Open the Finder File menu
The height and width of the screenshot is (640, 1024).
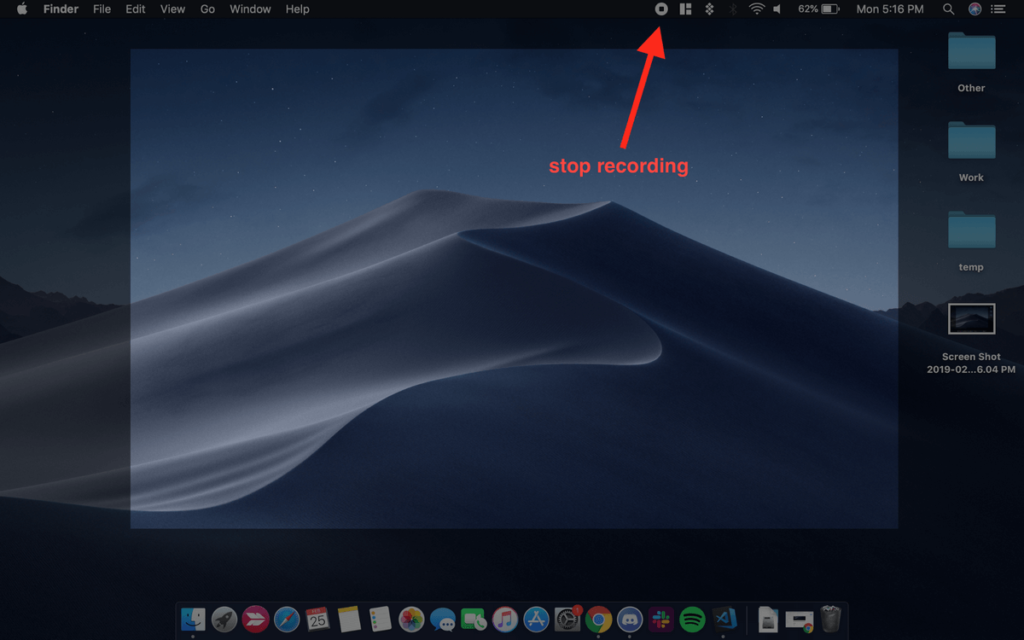(102, 9)
